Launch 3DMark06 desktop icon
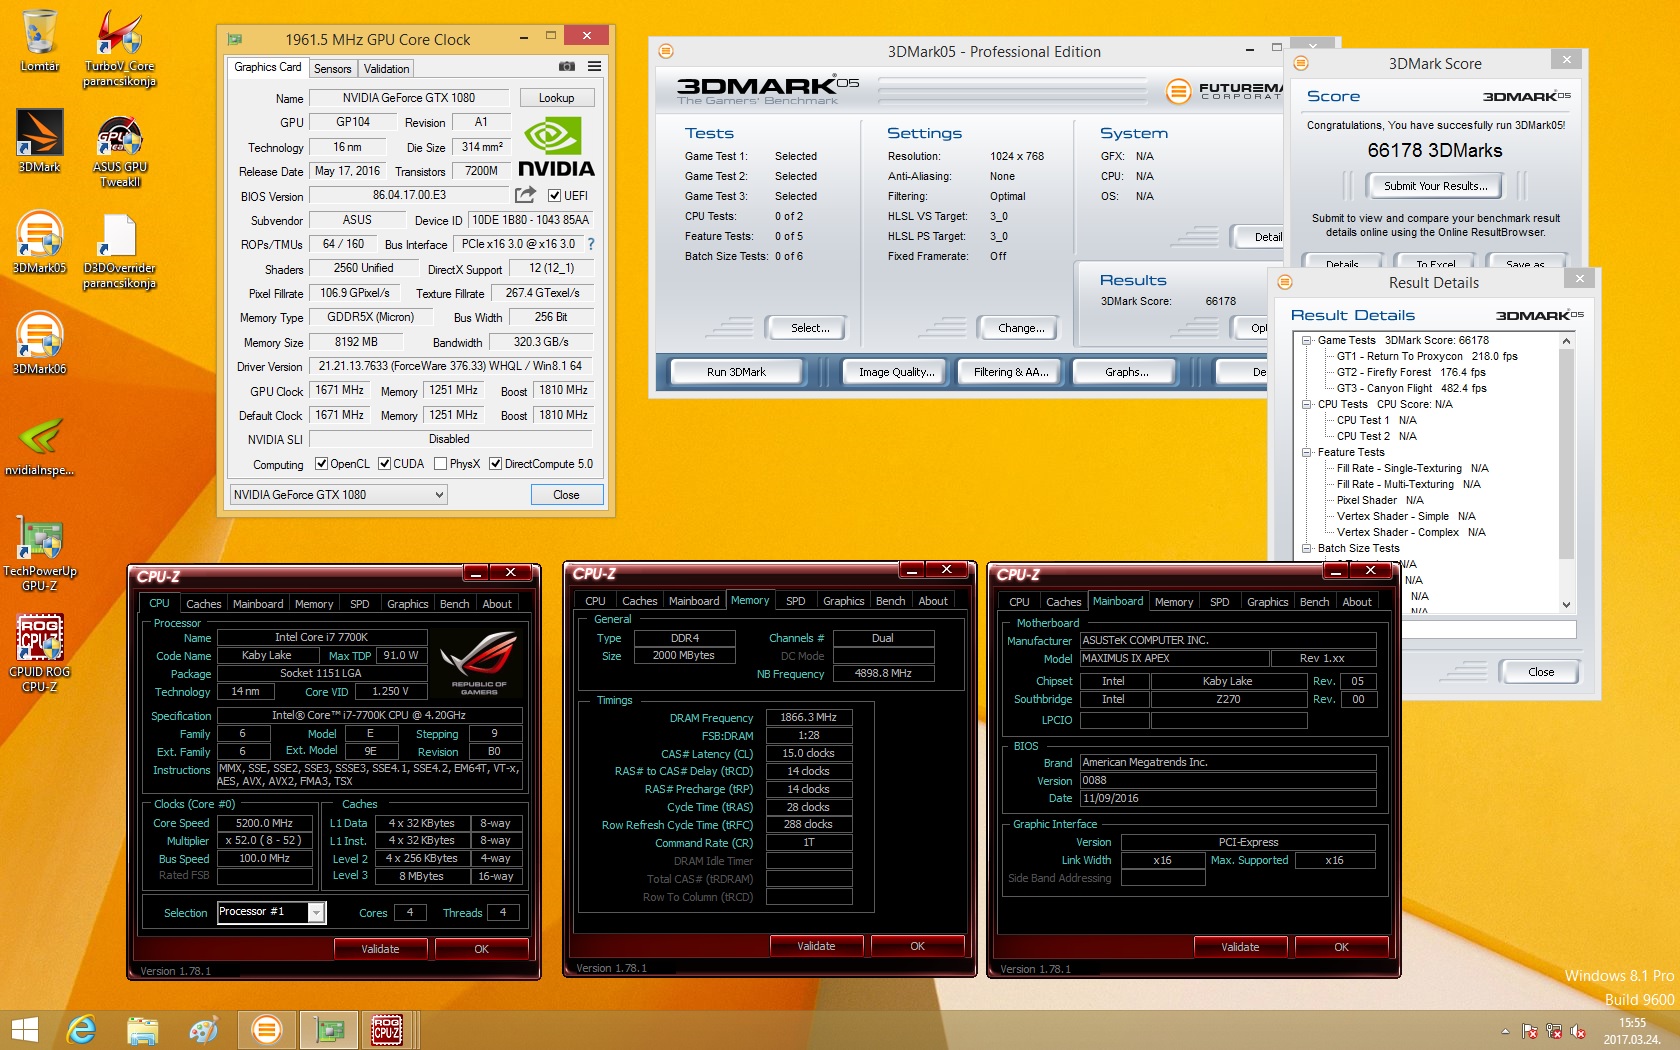The height and width of the screenshot is (1050, 1680). pyautogui.click(x=40, y=343)
